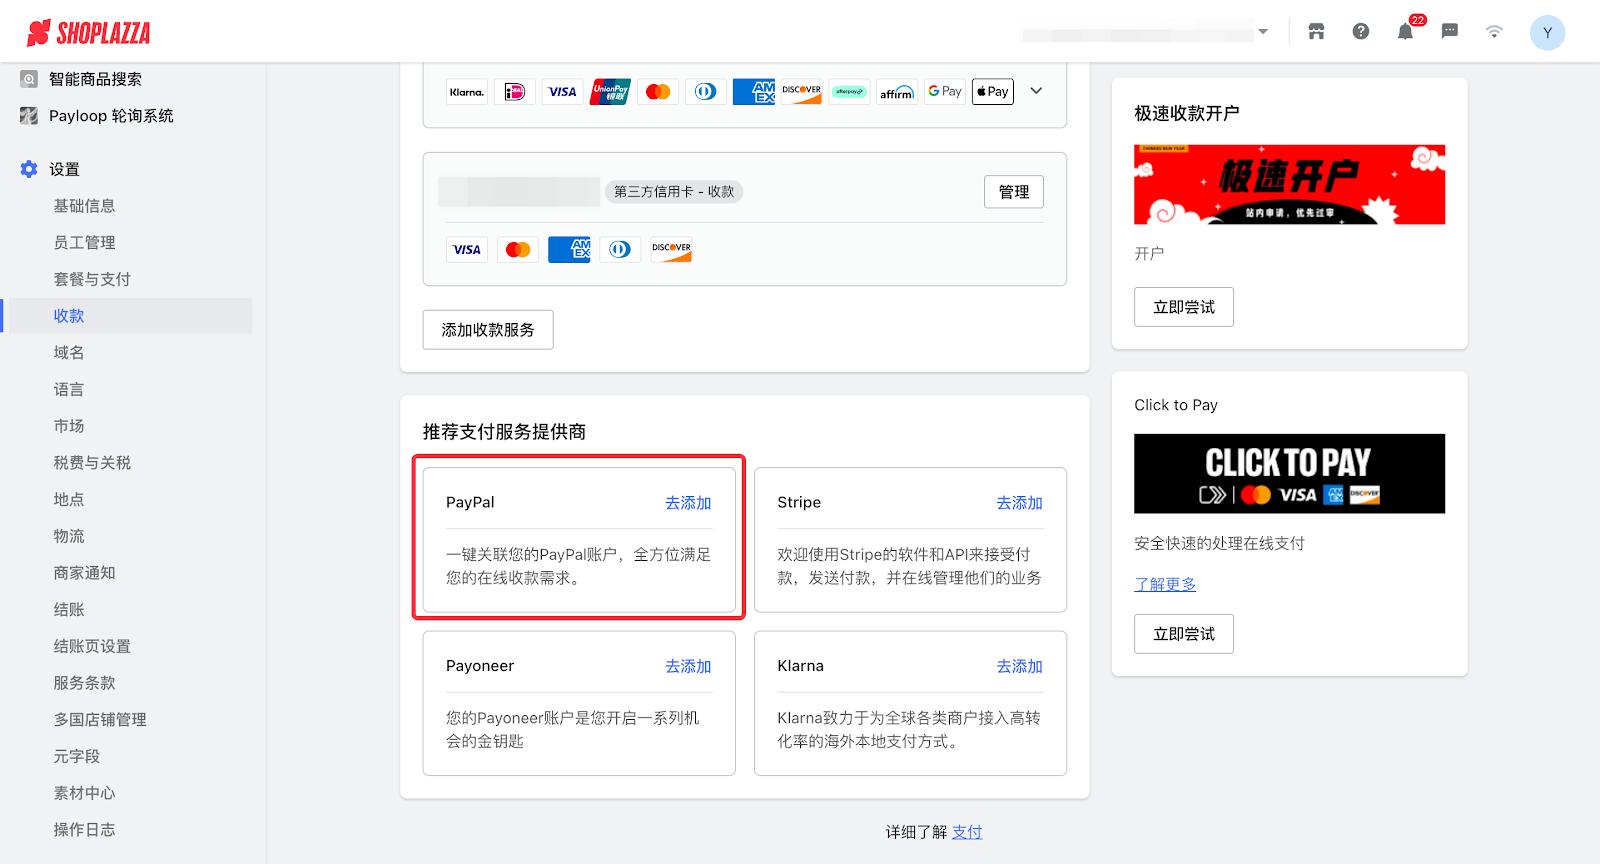
Task: Click the 管理 button for credit card provider
Action: (1013, 192)
